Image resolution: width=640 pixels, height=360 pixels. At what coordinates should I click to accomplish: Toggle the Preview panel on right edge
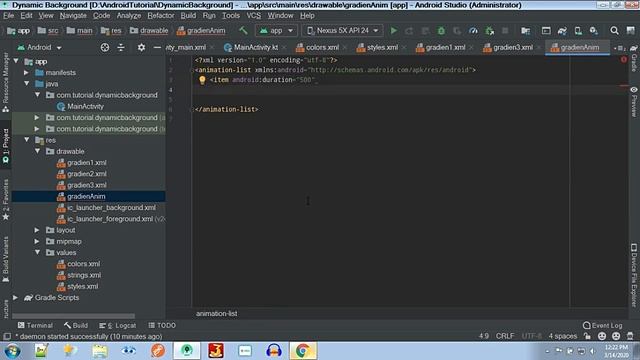click(x=634, y=102)
